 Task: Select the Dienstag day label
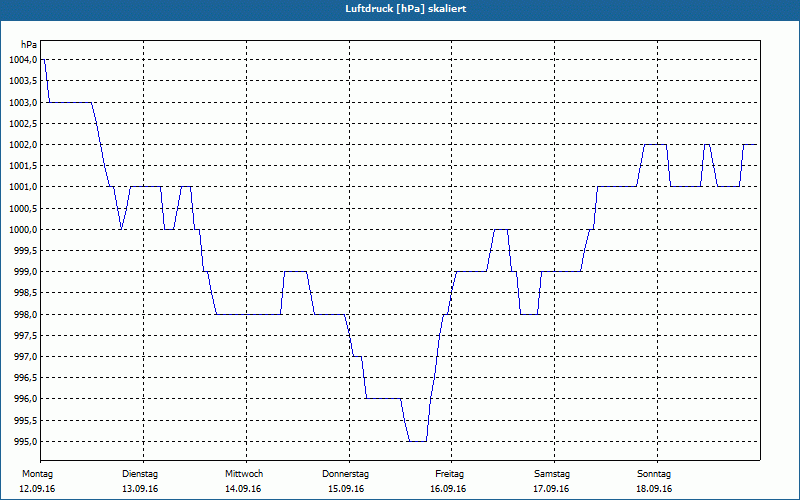point(140,474)
